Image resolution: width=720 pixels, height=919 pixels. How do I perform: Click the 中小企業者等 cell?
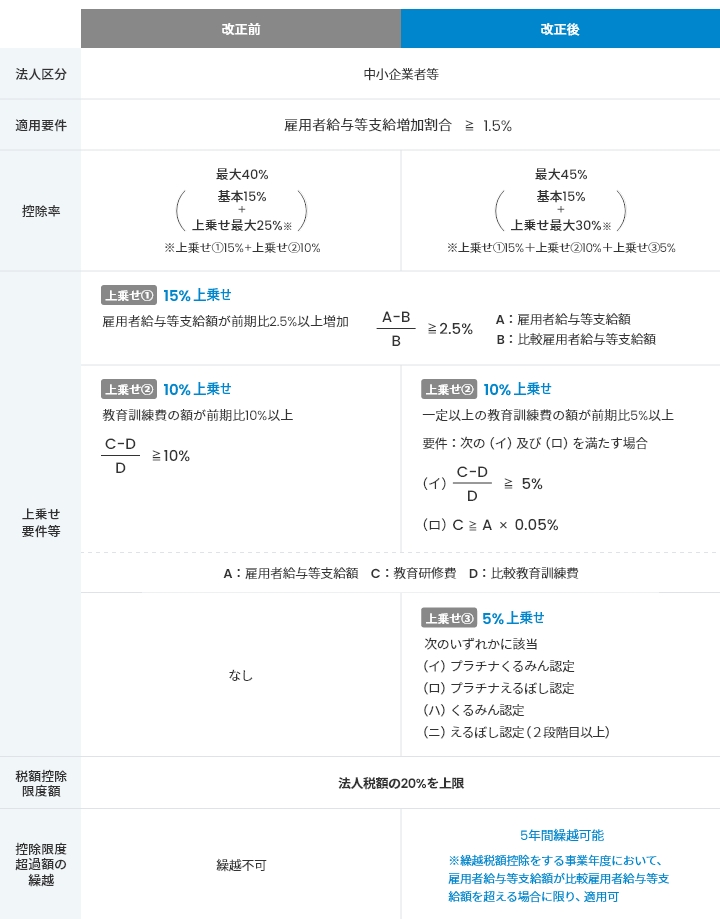(401, 74)
